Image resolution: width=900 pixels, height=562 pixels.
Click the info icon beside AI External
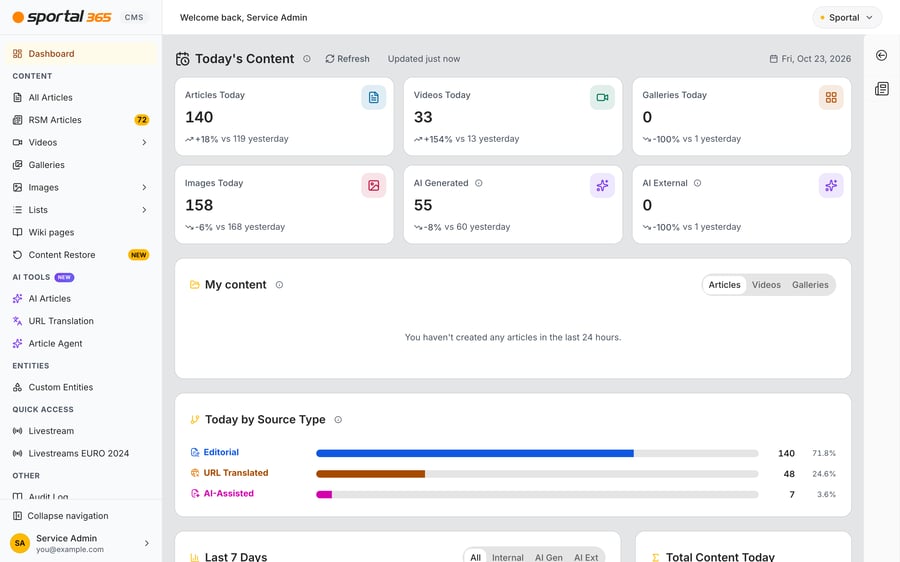[x=697, y=183]
